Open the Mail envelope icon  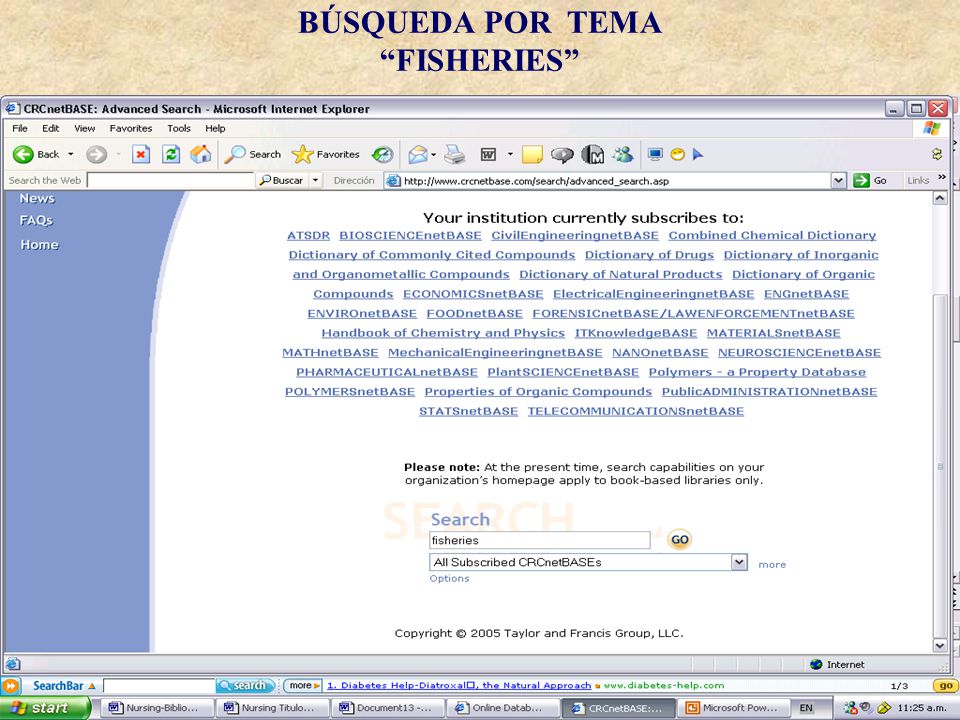tap(418, 154)
